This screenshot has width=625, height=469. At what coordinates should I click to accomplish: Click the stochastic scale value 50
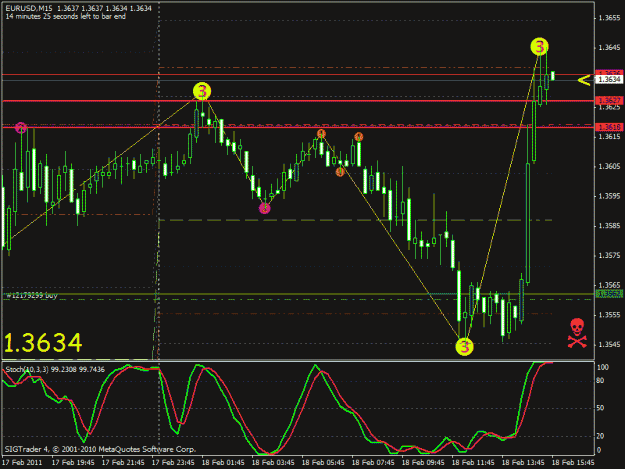pyautogui.click(x=601, y=408)
